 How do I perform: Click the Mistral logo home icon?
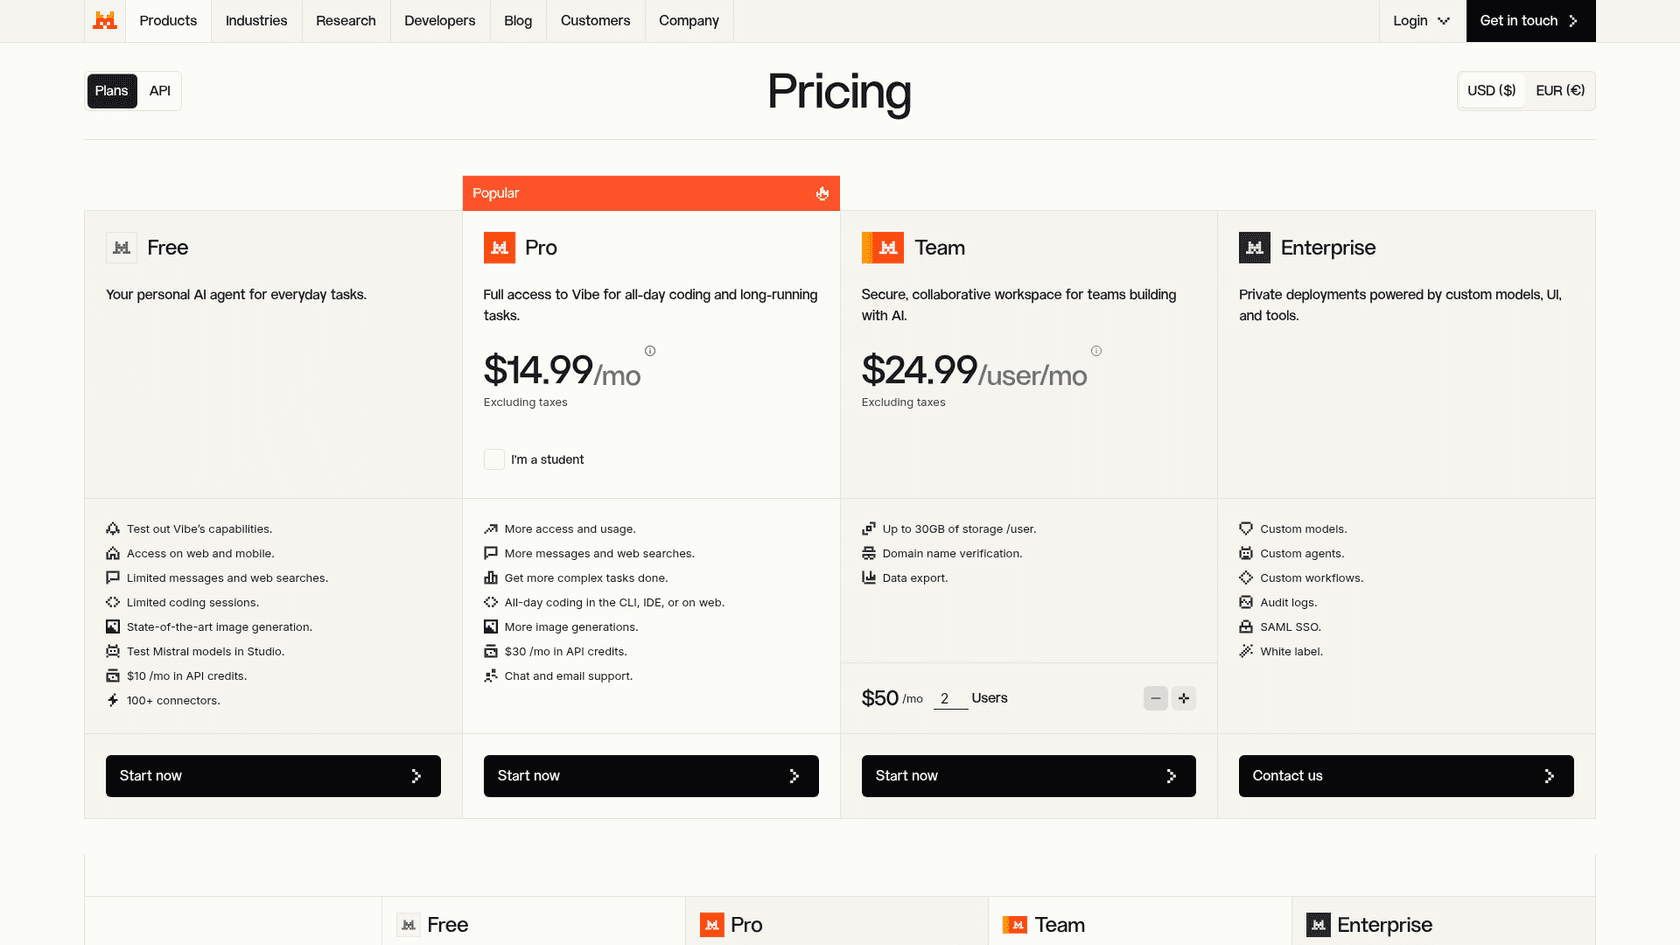coord(105,20)
